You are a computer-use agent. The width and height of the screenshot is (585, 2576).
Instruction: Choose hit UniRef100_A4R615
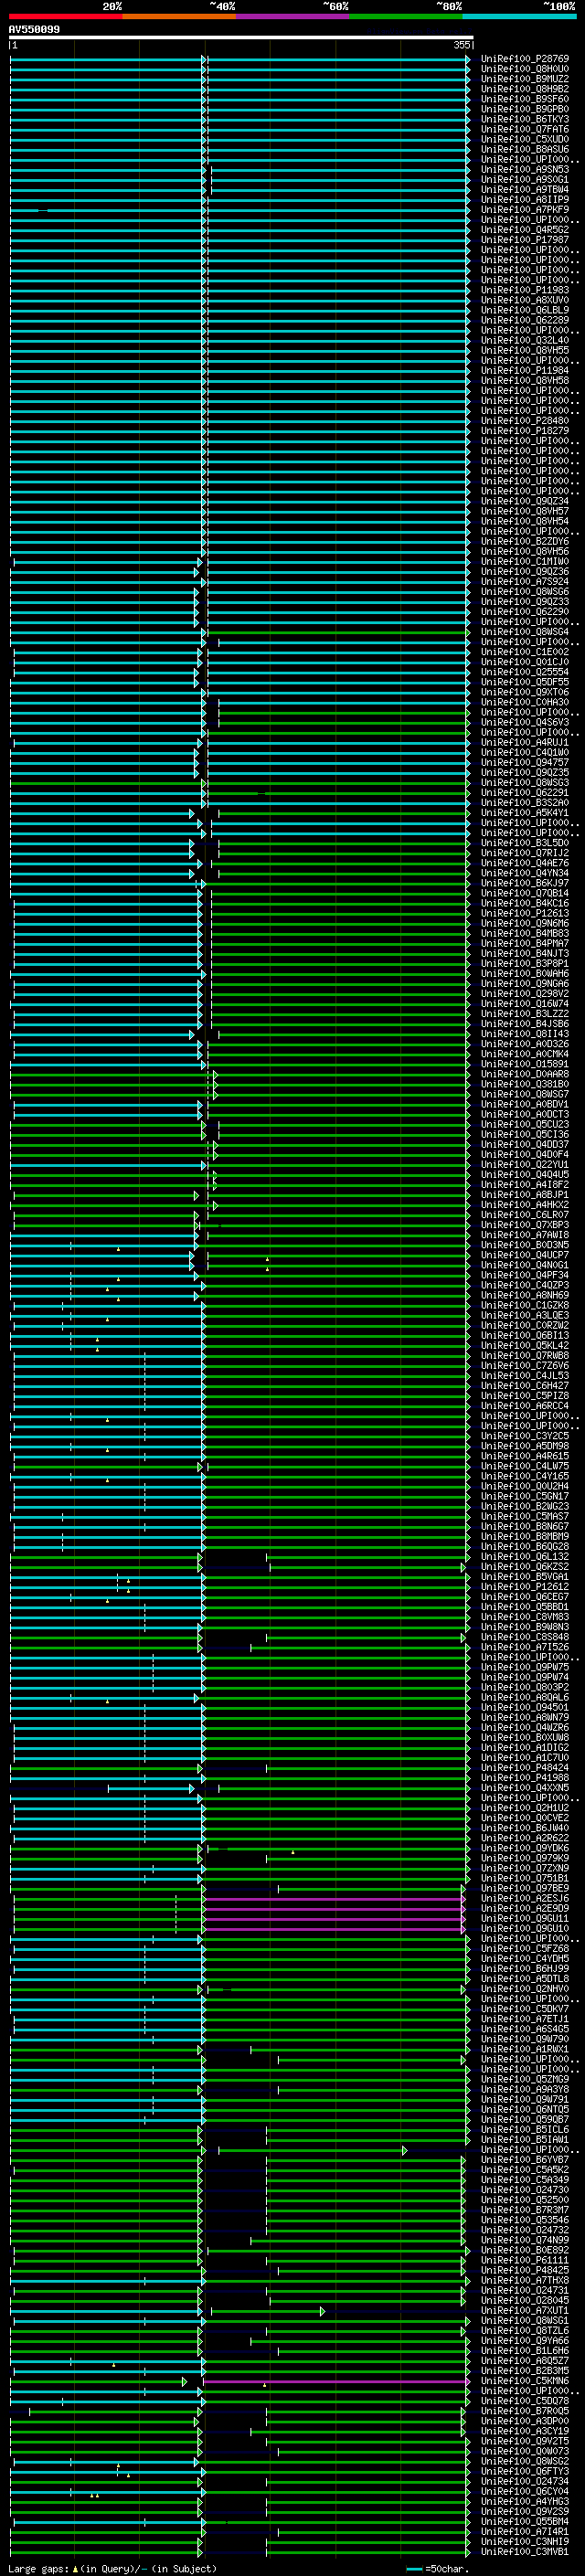[525, 1456]
